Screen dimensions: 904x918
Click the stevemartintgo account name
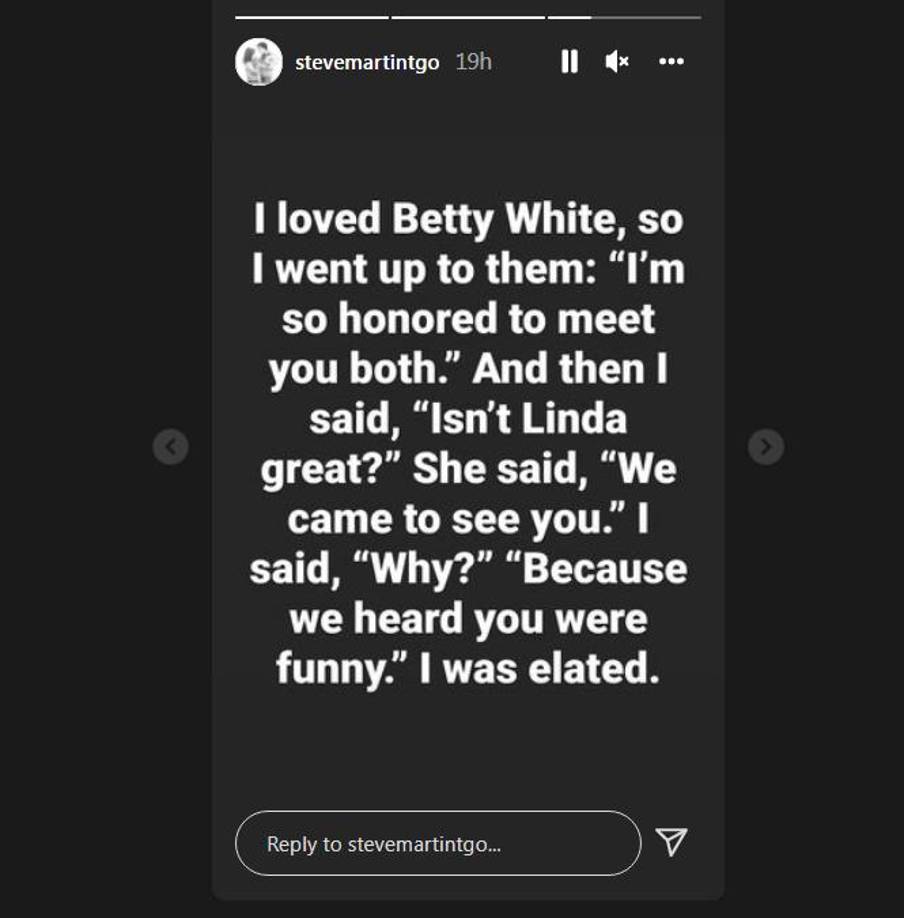[x=368, y=61]
